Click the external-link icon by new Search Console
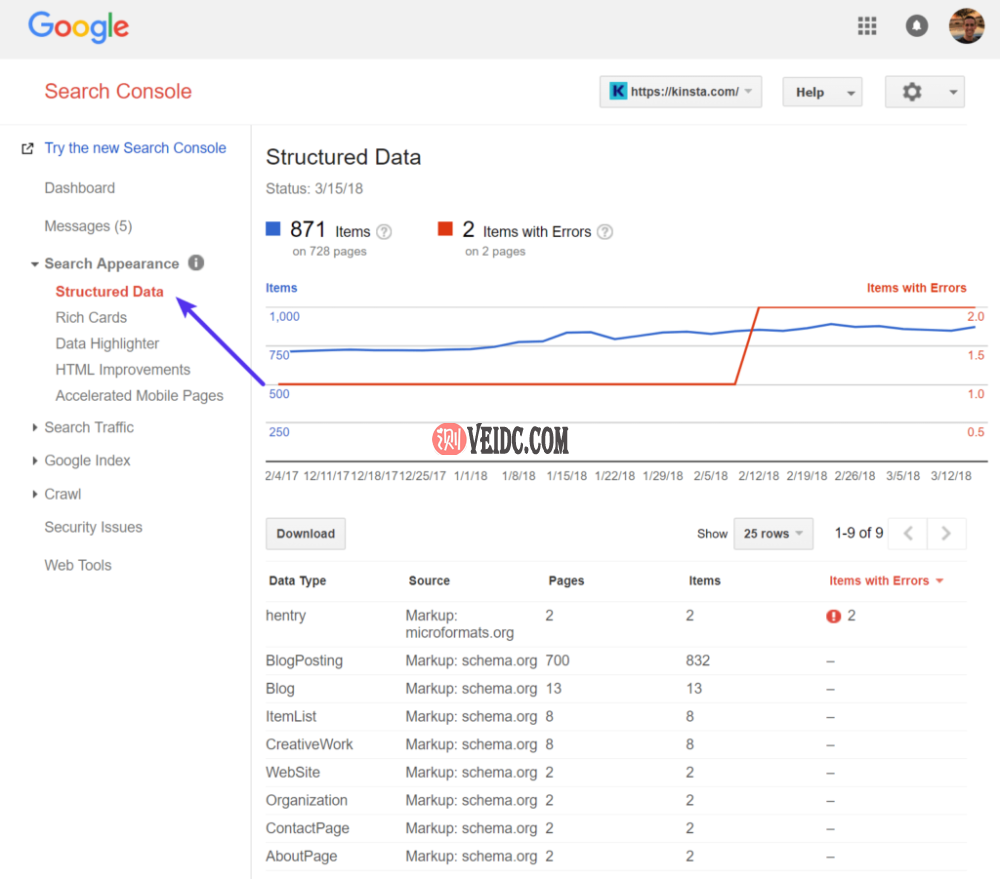 [27, 149]
